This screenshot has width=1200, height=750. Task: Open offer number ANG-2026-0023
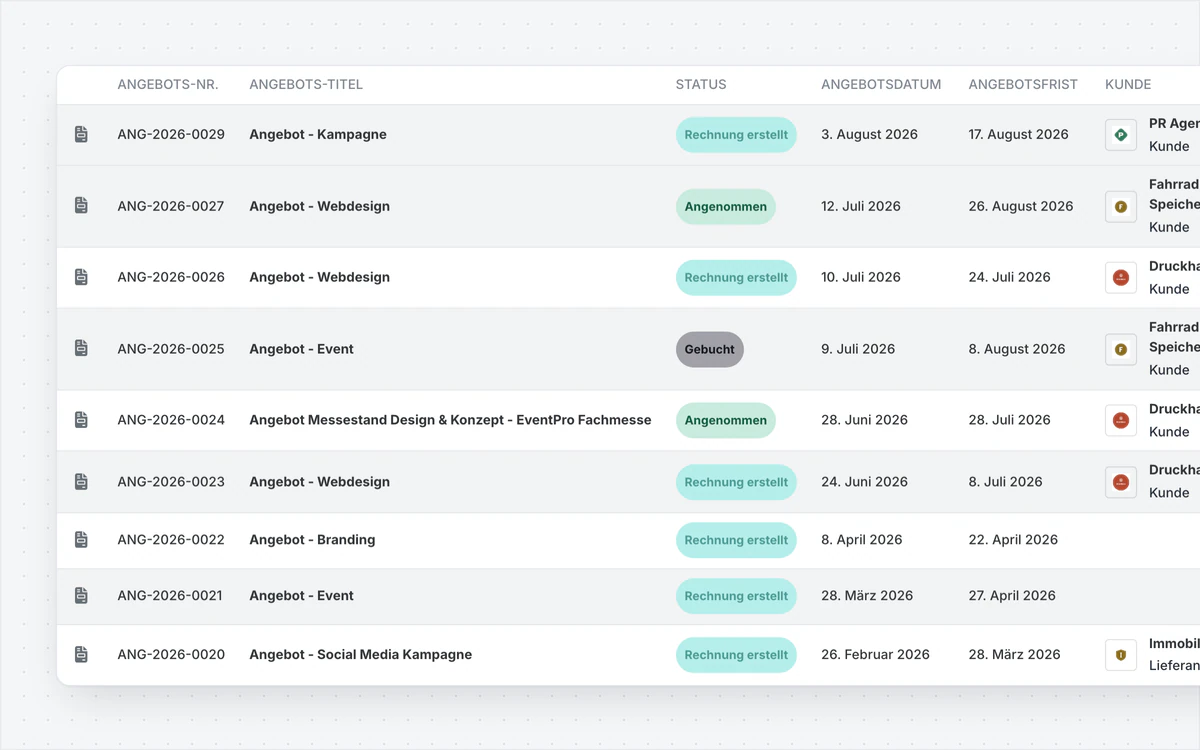pos(171,481)
